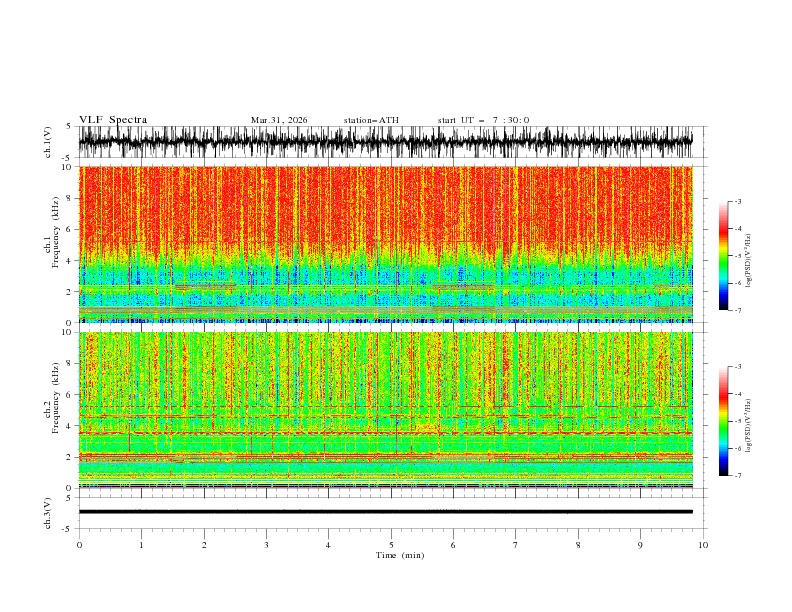Click the ch.1 frequency tick "4"
The height and width of the screenshot is (612, 792).
(x=70, y=261)
